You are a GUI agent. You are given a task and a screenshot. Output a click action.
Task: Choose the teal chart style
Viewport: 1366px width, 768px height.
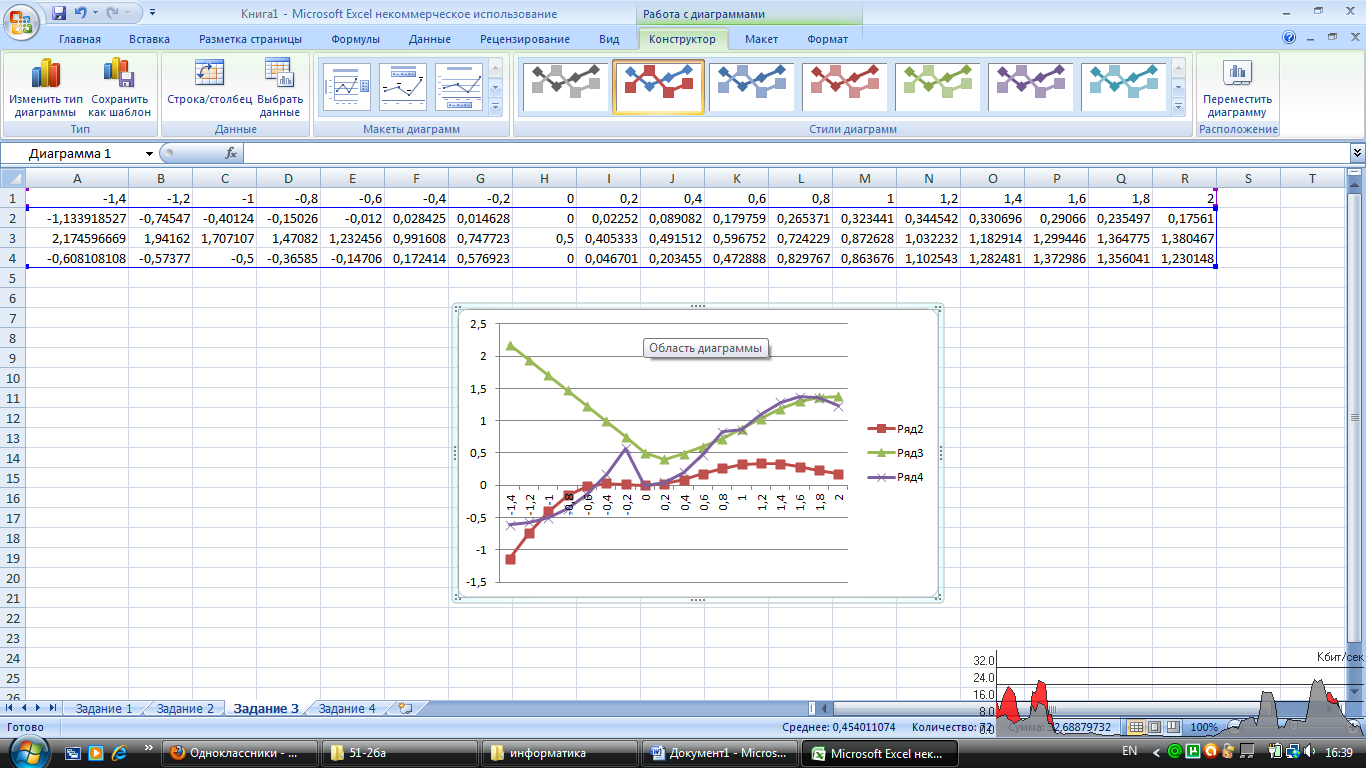pyautogui.click(x=1124, y=87)
